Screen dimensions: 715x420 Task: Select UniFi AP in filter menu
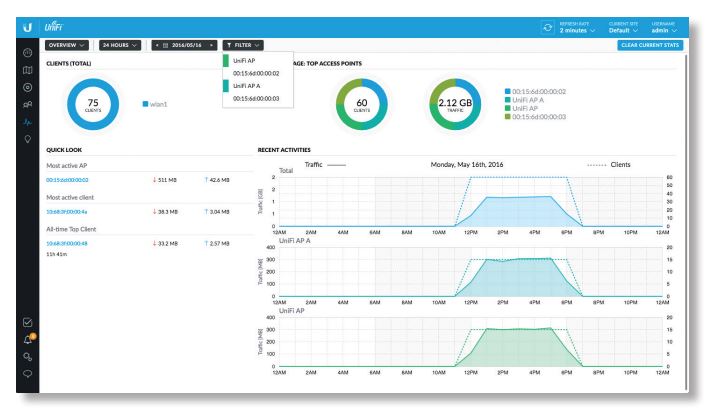[x=258, y=61]
